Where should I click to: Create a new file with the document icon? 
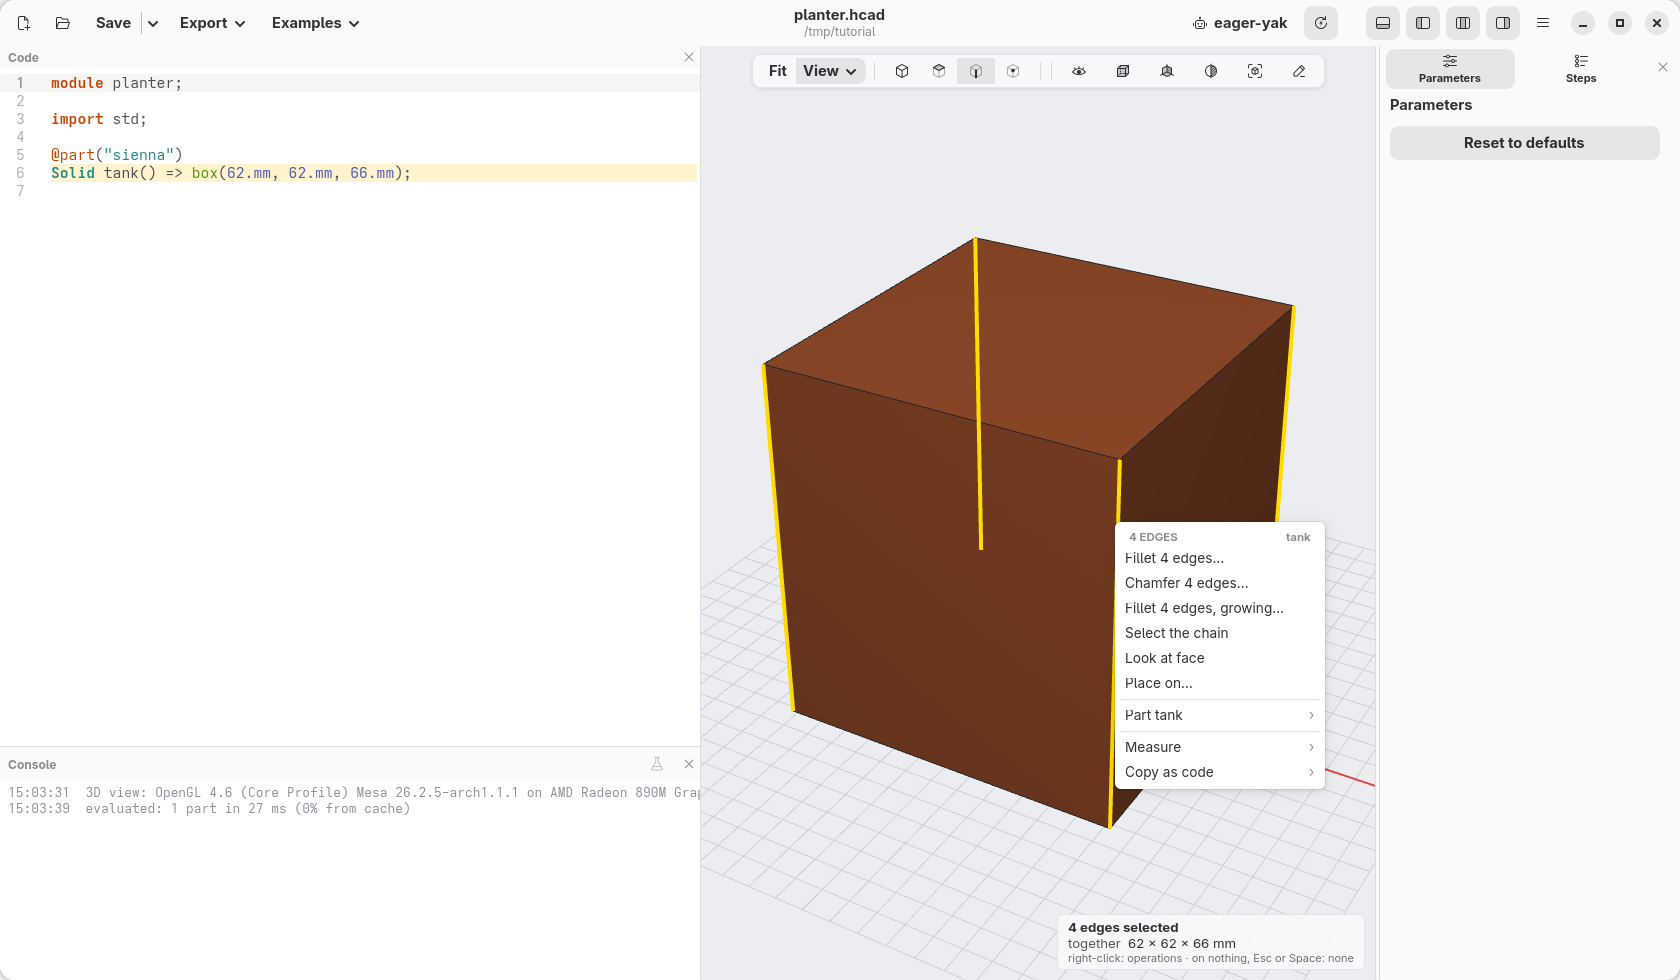pyautogui.click(x=24, y=23)
